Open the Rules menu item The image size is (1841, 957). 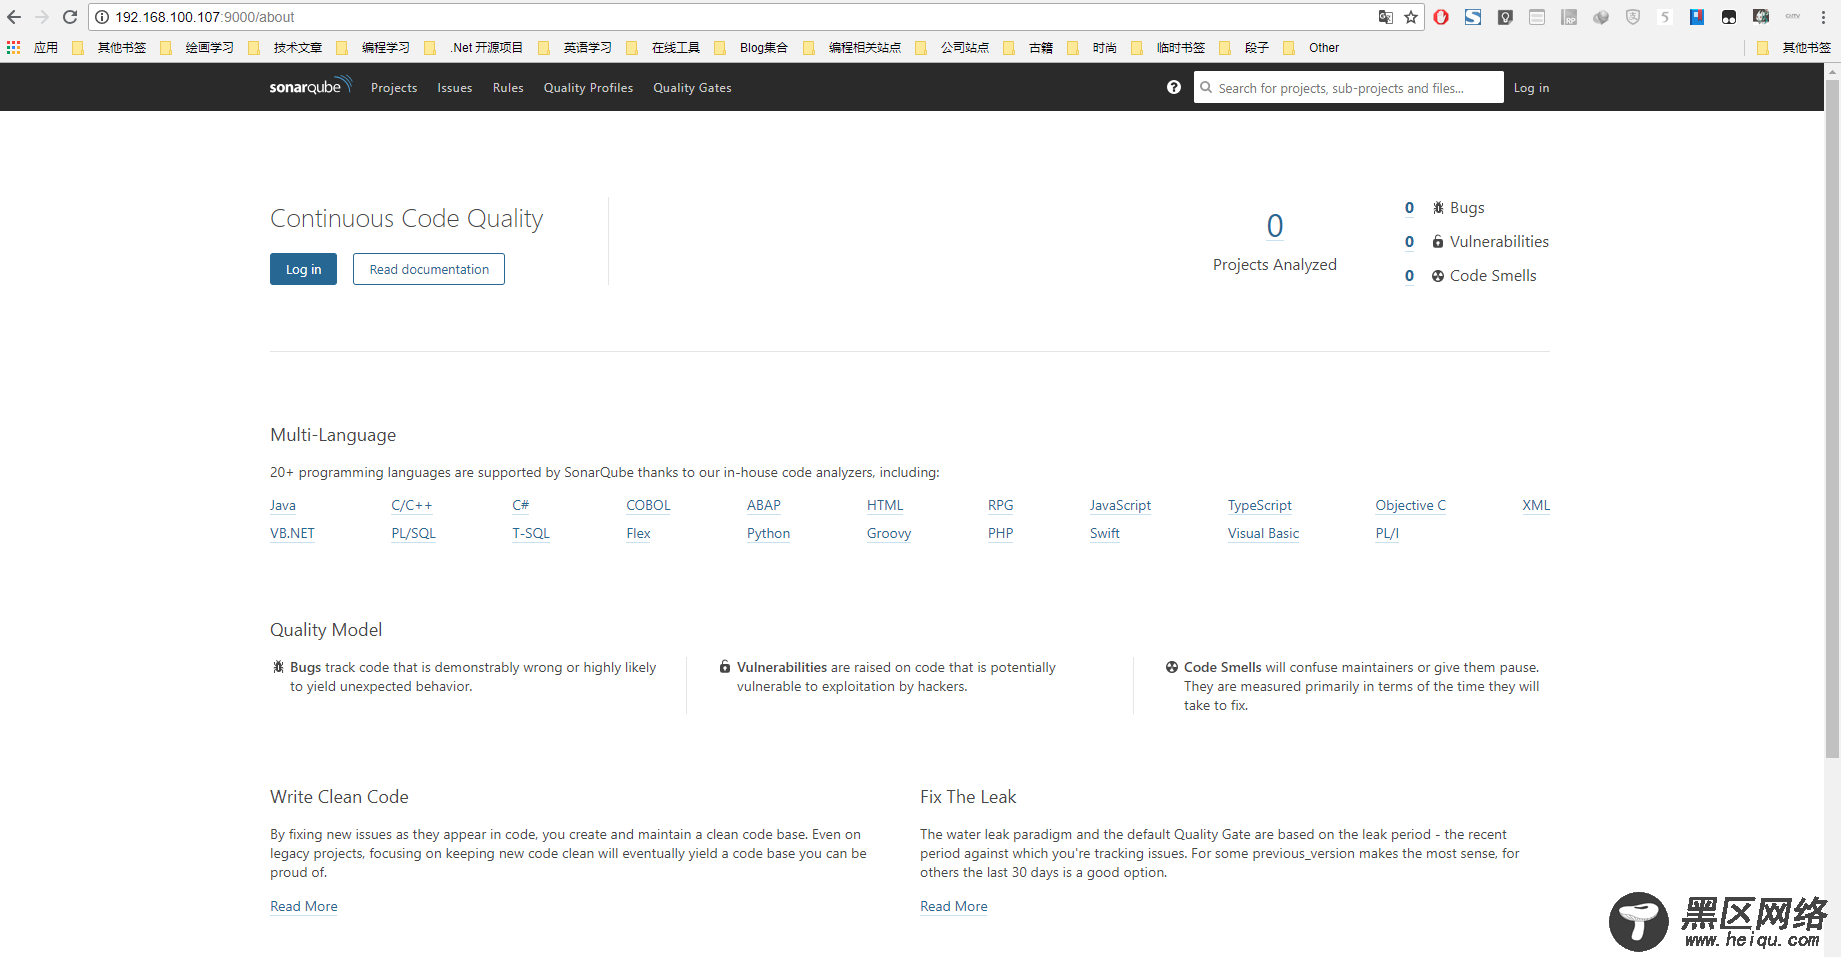tap(508, 88)
